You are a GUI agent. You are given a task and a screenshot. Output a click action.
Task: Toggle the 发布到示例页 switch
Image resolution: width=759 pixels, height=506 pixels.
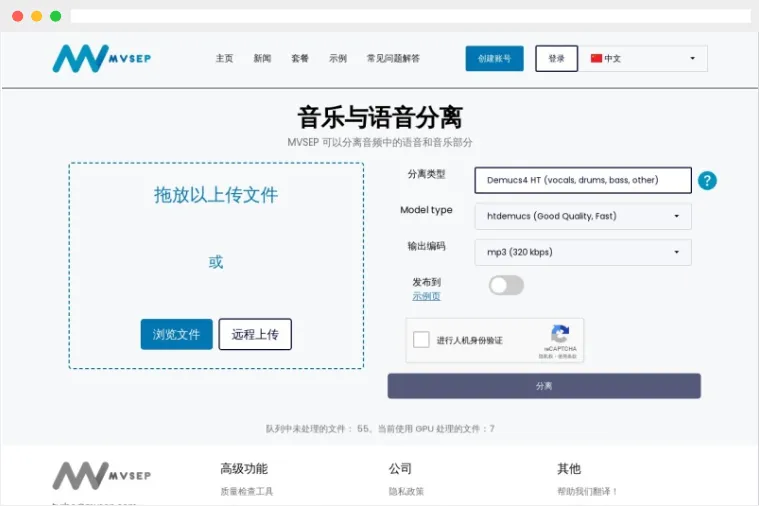(x=506, y=286)
